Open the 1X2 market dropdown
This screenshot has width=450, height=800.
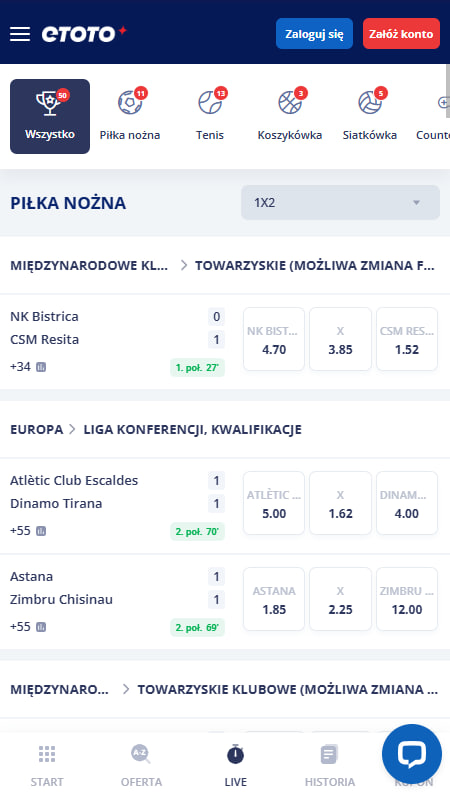pyautogui.click(x=340, y=203)
